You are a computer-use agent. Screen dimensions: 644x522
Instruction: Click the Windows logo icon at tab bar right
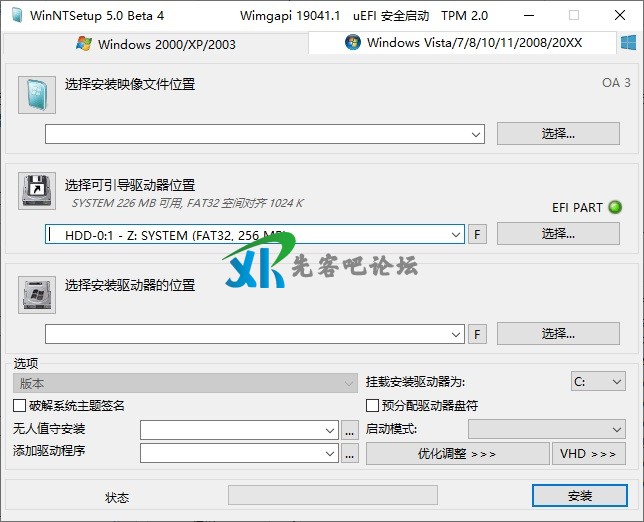pos(629,43)
